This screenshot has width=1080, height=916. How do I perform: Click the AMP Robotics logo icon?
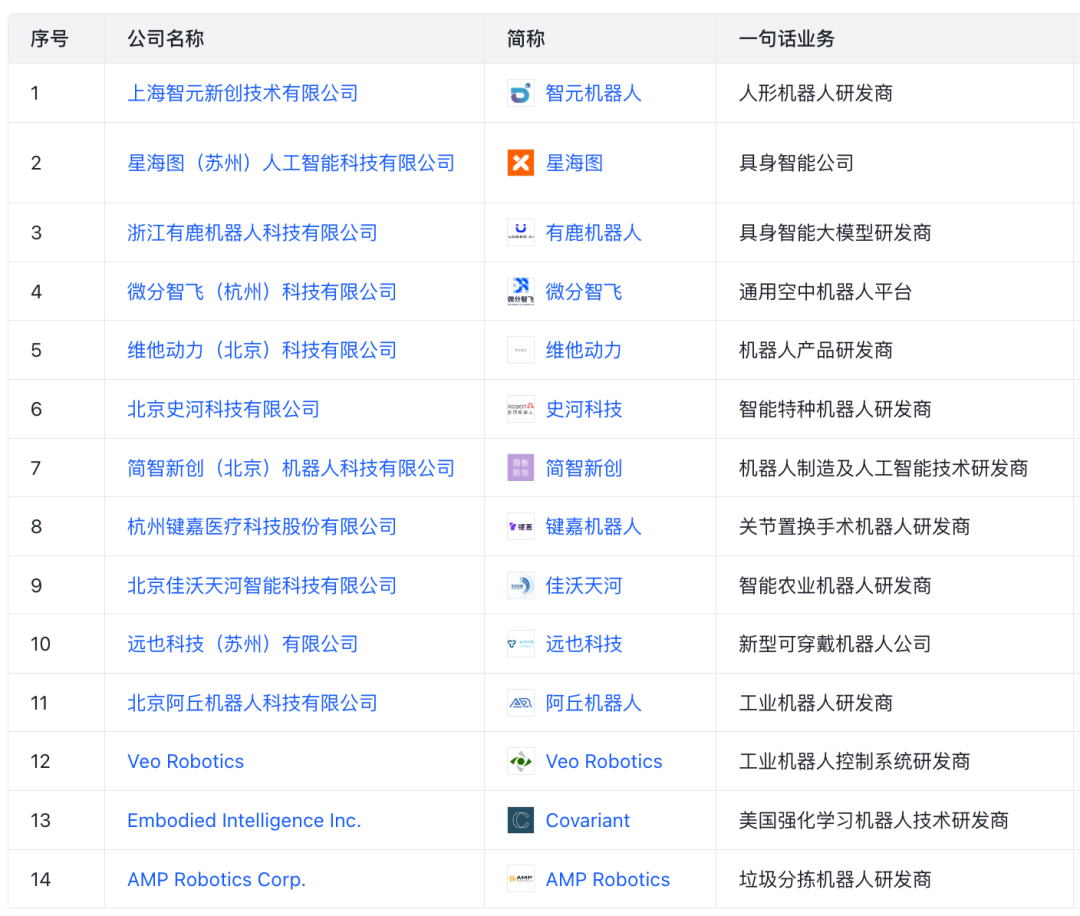tap(521, 879)
